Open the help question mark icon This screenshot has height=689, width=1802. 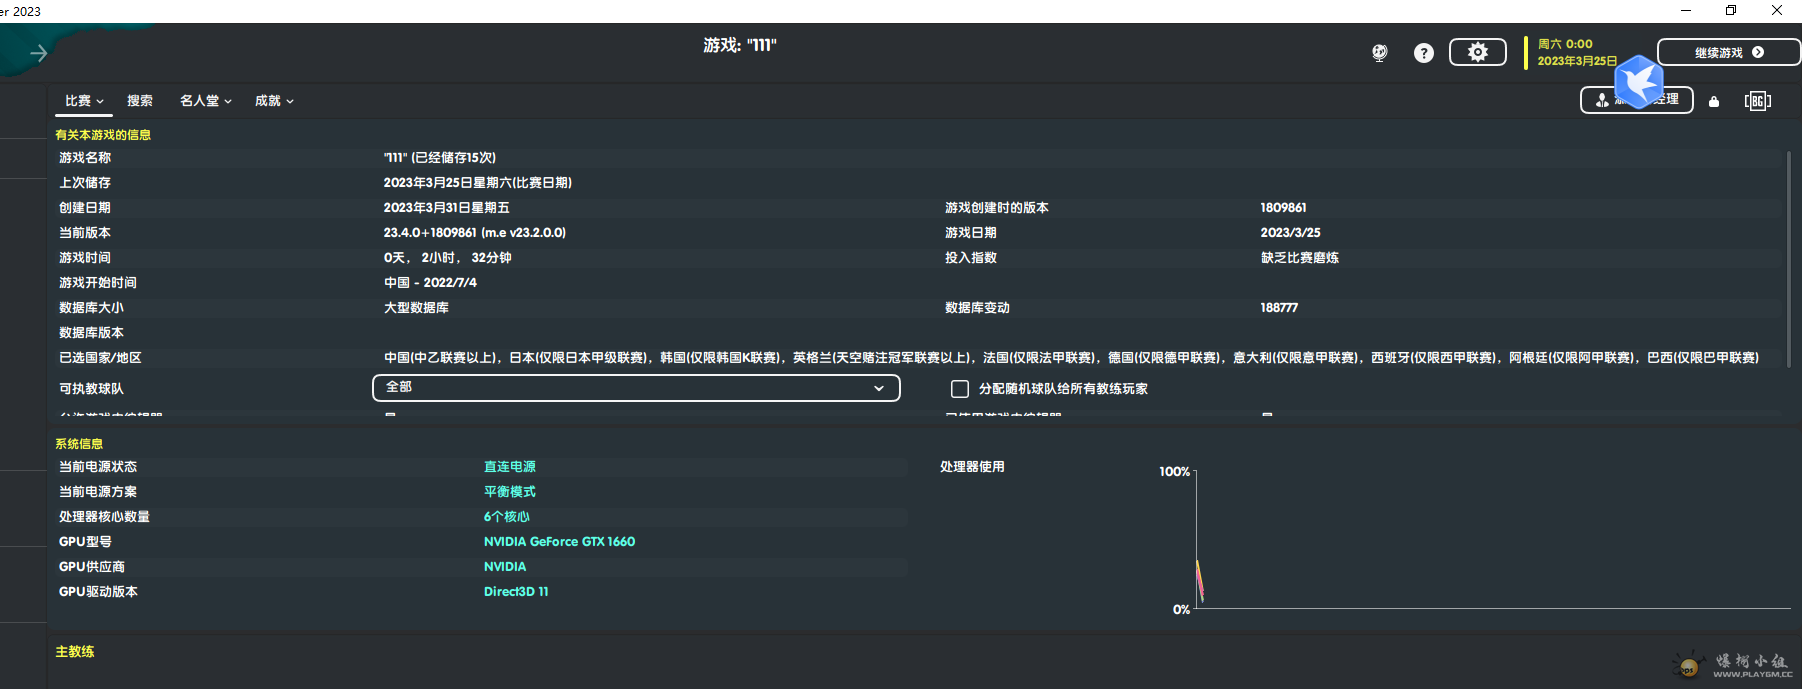click(x=1423, y=53)
